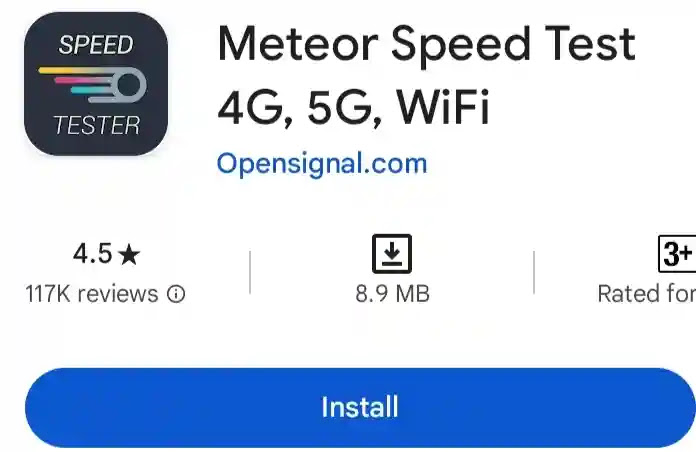Tap the black star beside 4.5
This screenshot has width=696, height=452.
[130, 254]
